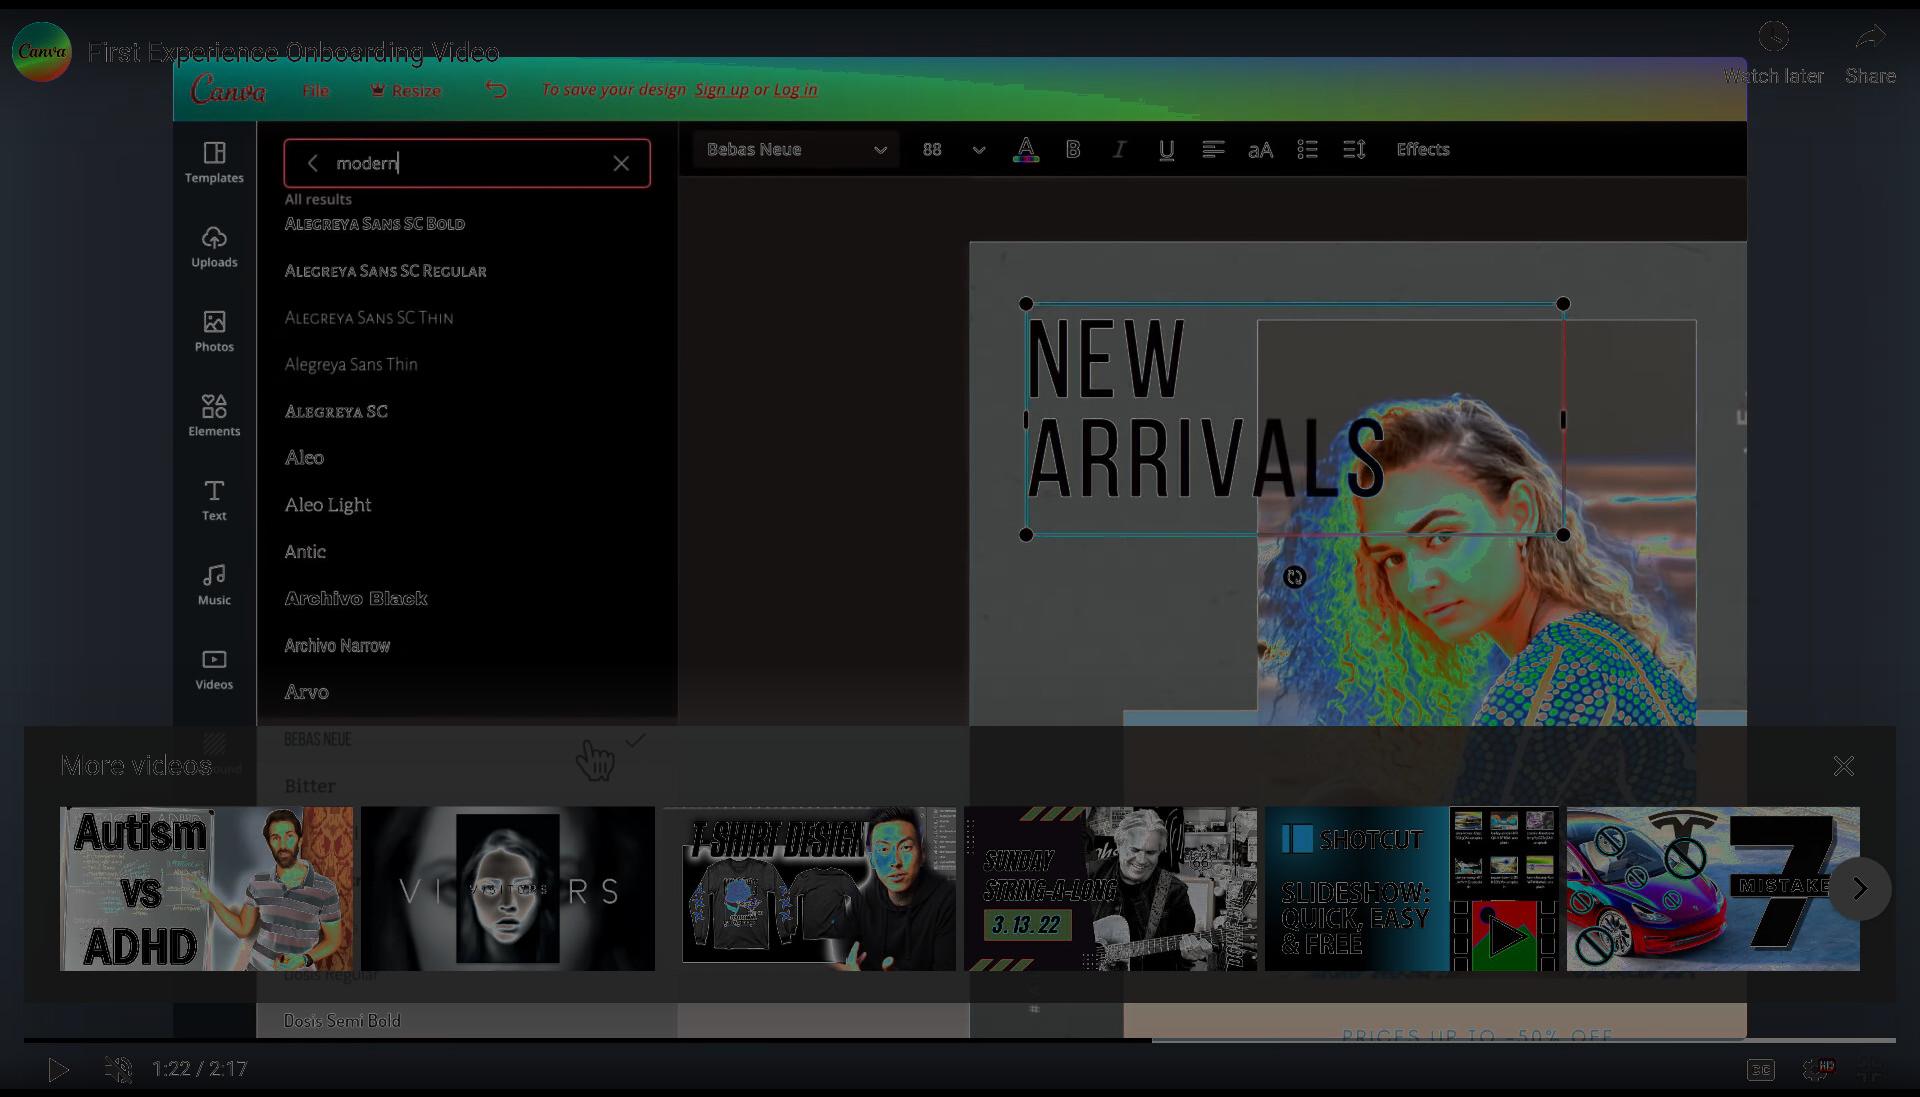This screenshot has width=1920, height=1097.
Task: Click the Watch later clock icon
Action: [1773, 38]
